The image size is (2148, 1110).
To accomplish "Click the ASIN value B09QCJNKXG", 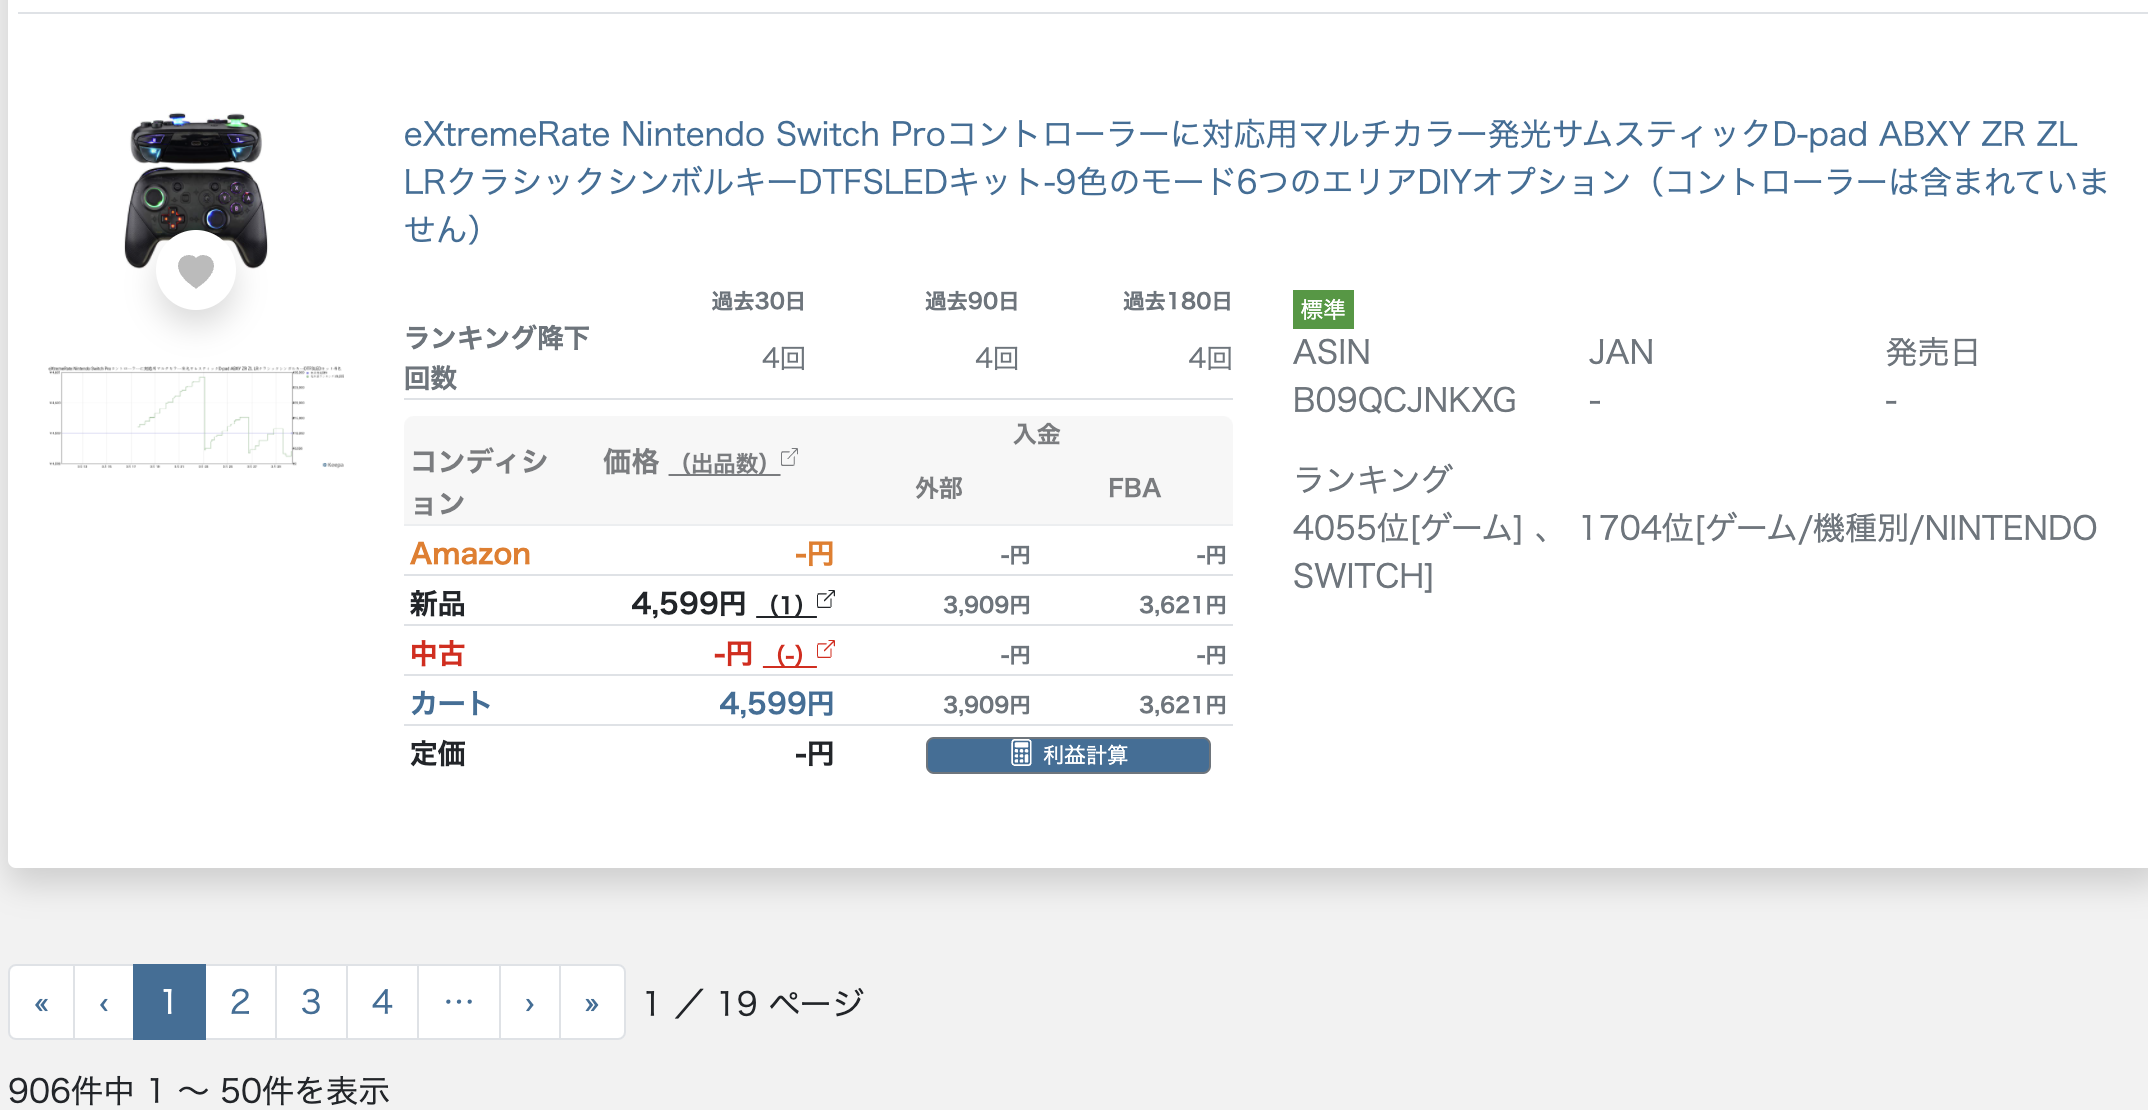I will 1404,400.
